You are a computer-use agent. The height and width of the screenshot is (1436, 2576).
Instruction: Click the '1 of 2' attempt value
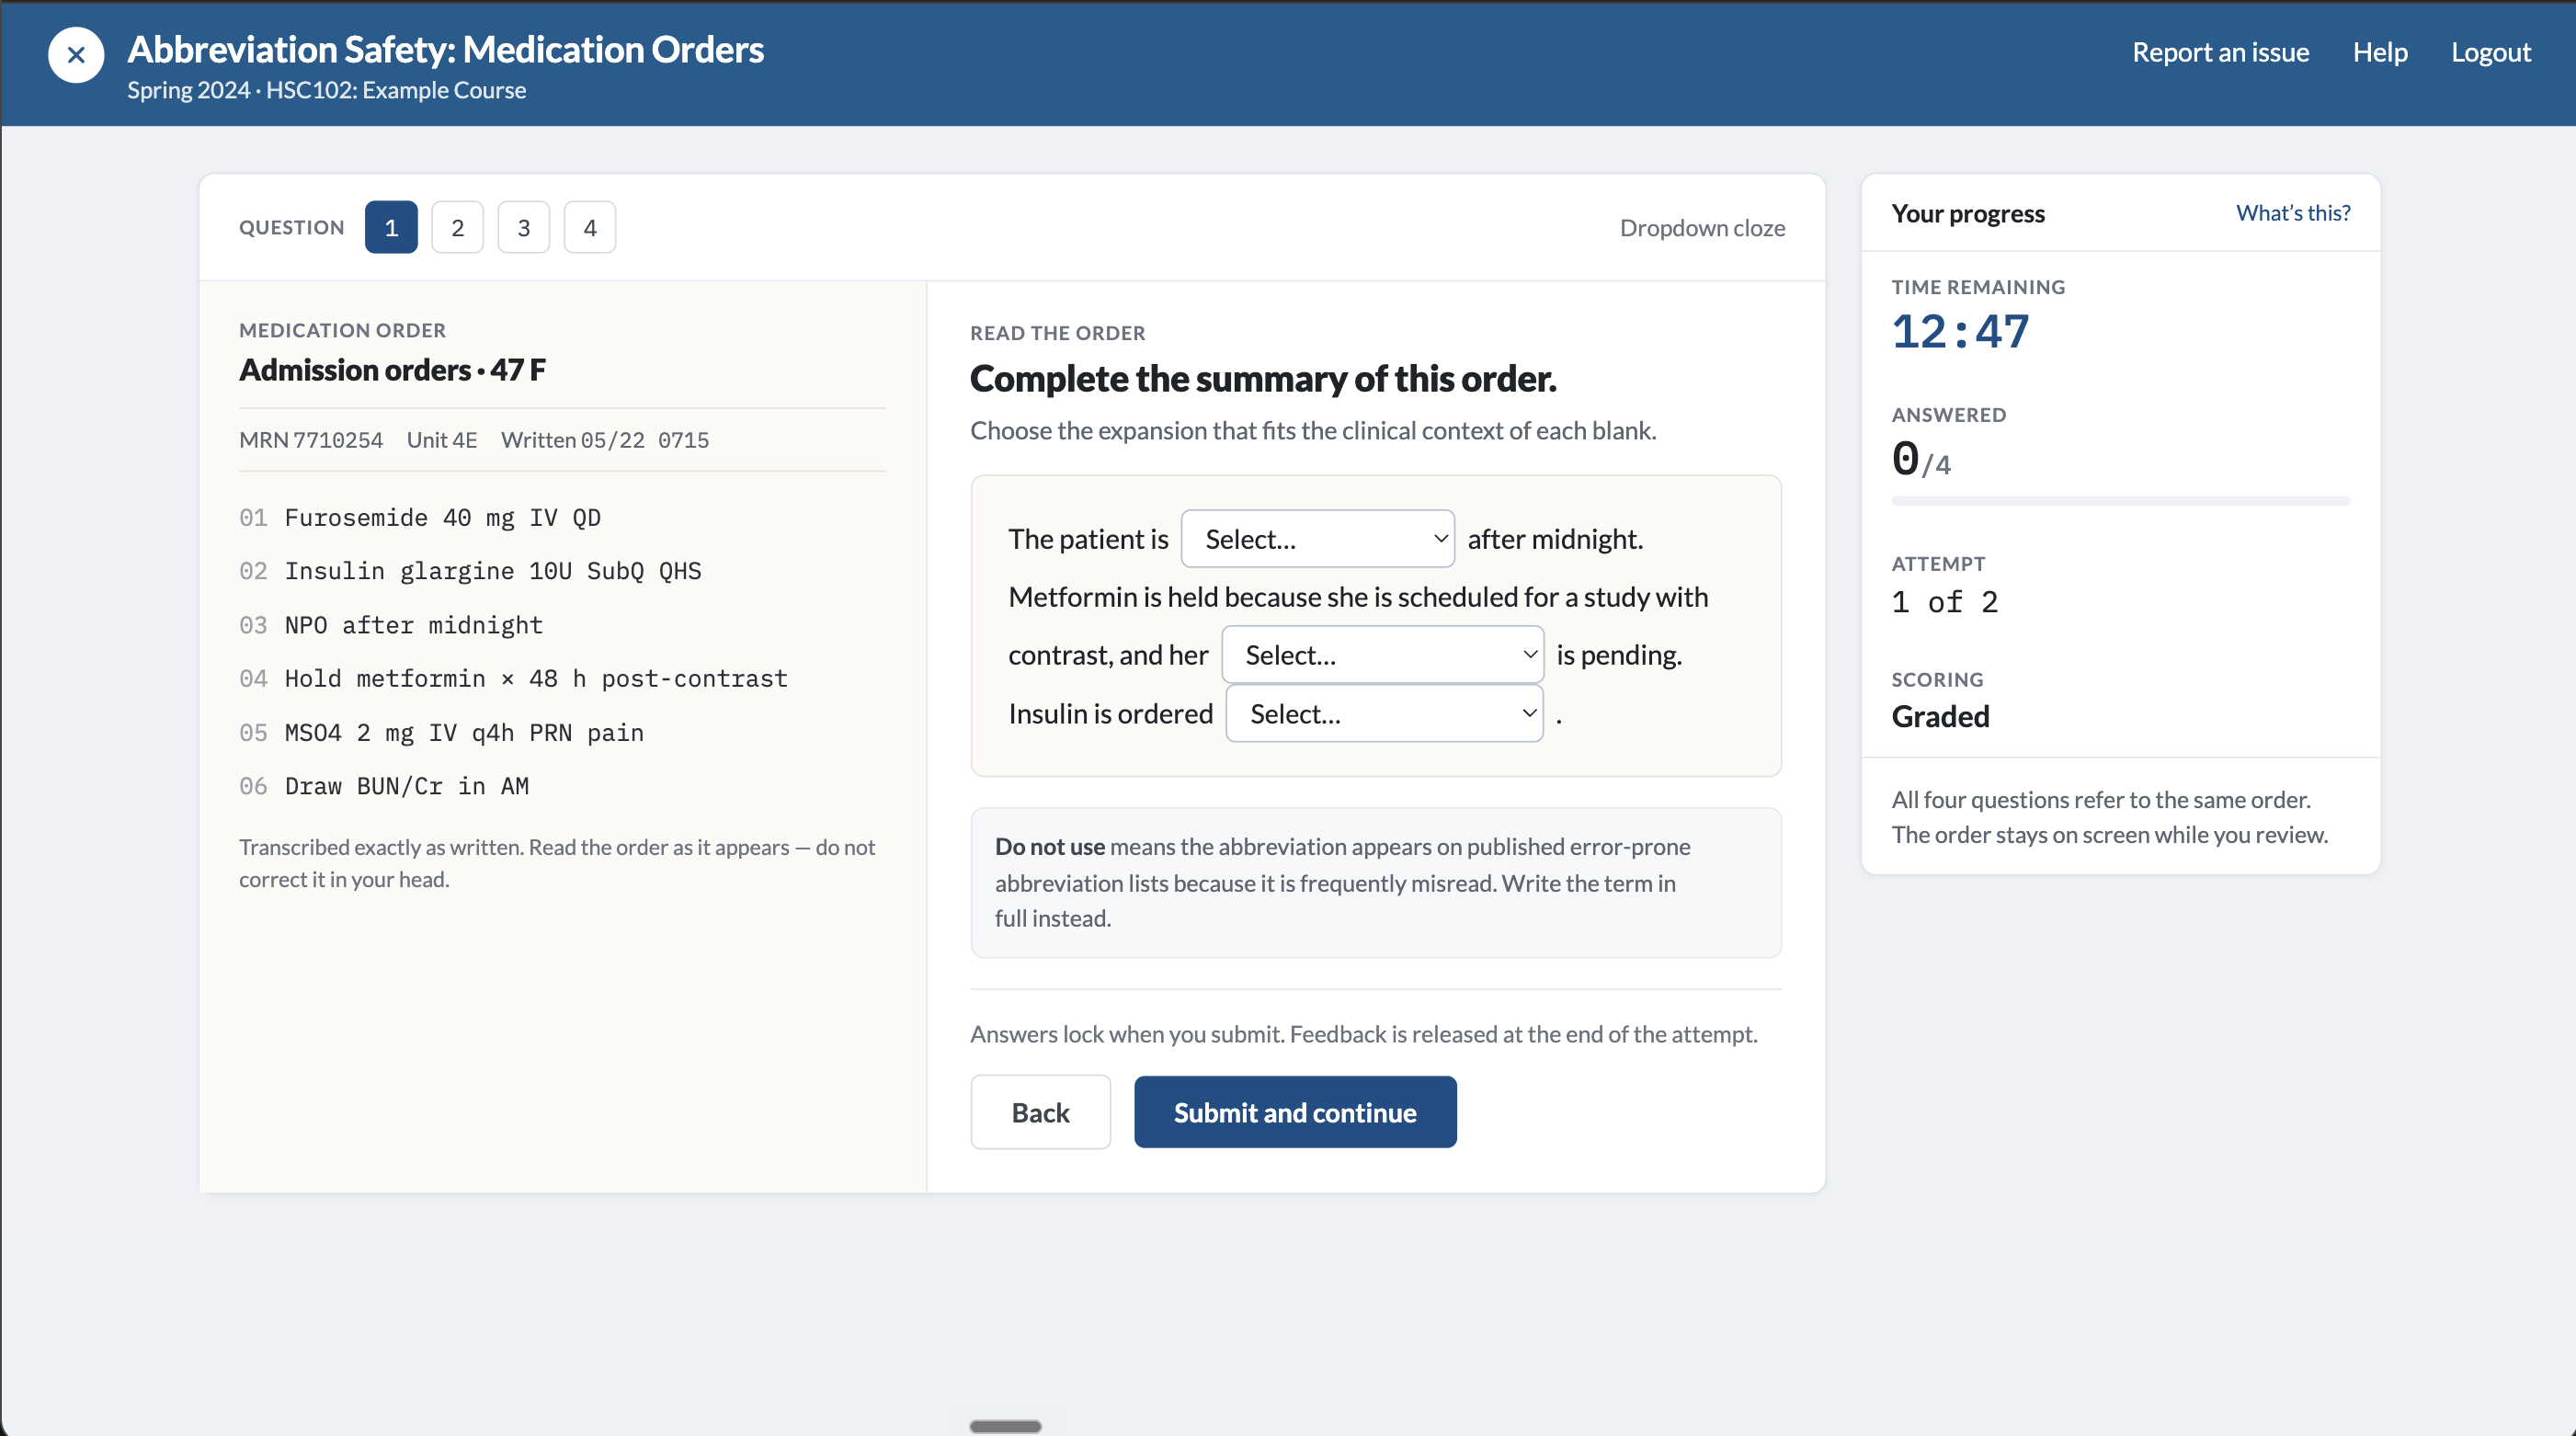point(1944,602)
